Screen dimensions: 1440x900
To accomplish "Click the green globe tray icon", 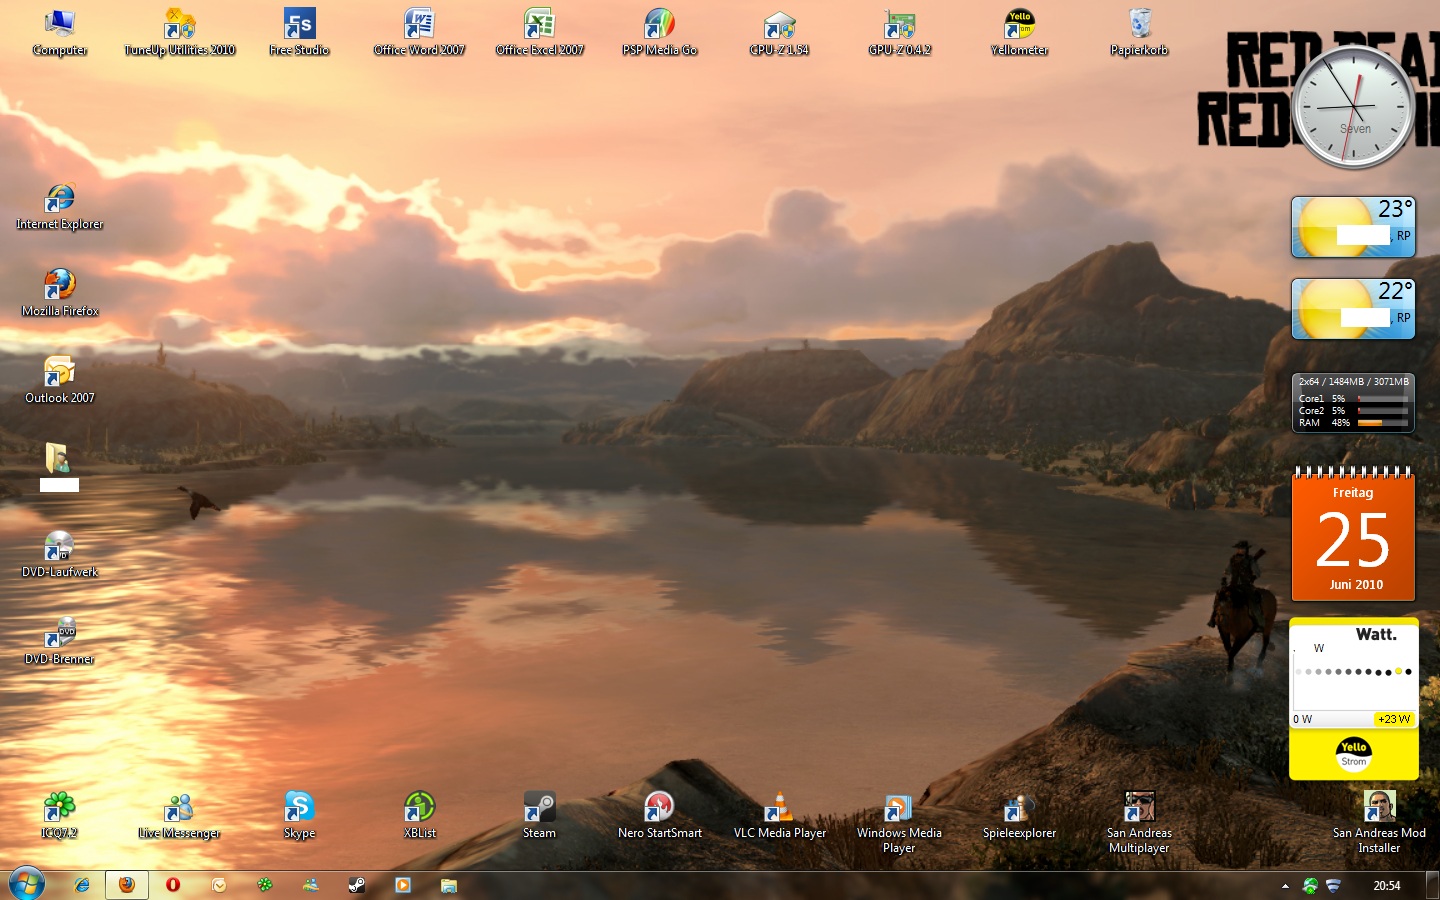I will pyautogui.click(x=1310, y=885).
